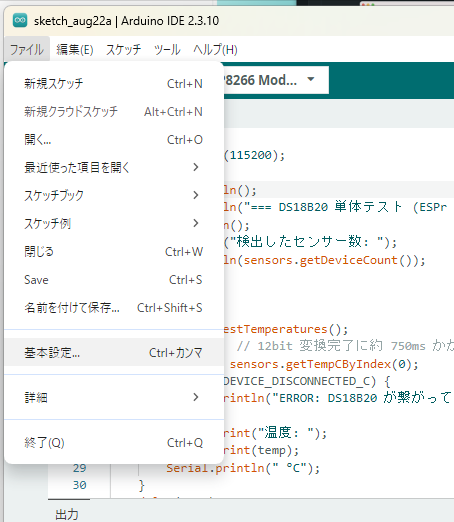Viewport: 454px width, 522px height.
Task: Choose 名前を付けて保存... entry
Action: pyautogui.click(x=114, y=307)
